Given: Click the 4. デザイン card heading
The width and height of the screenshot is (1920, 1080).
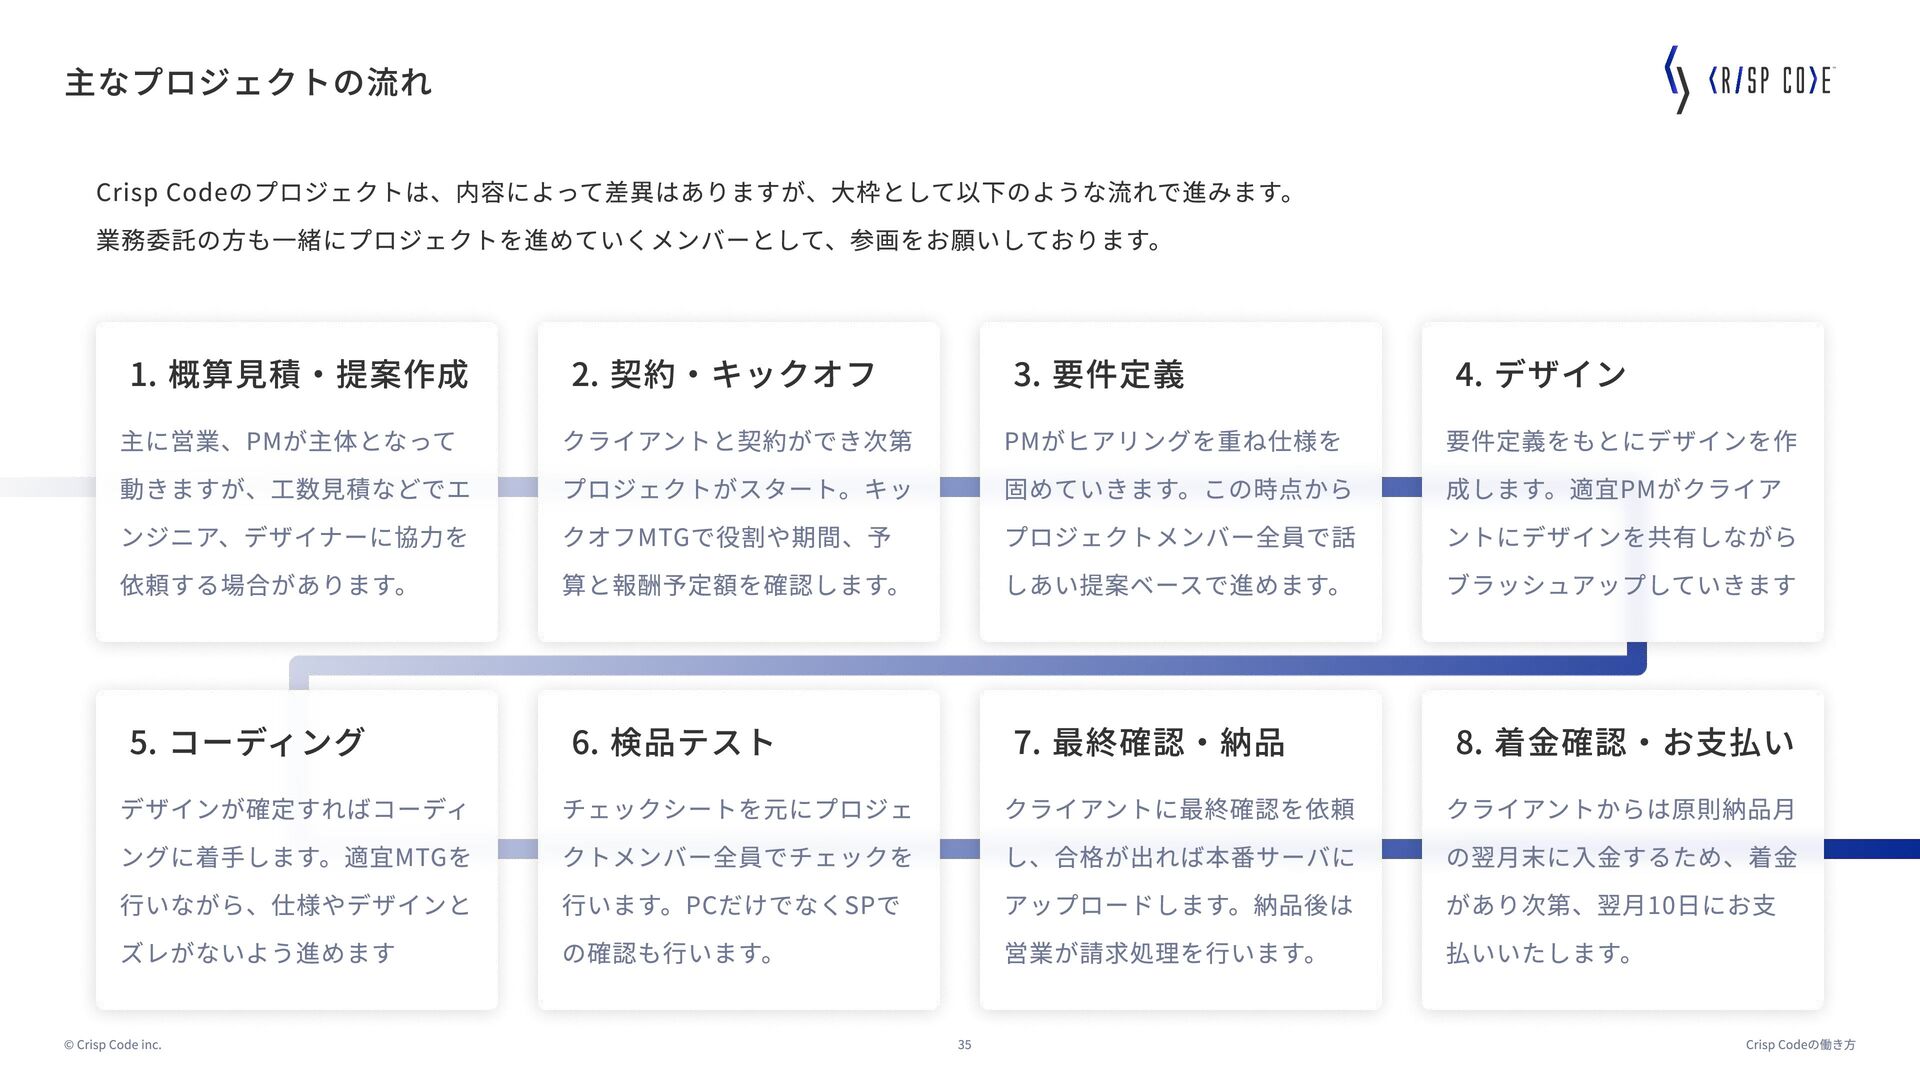Looking at the screenshot, I should (1540, 374).
